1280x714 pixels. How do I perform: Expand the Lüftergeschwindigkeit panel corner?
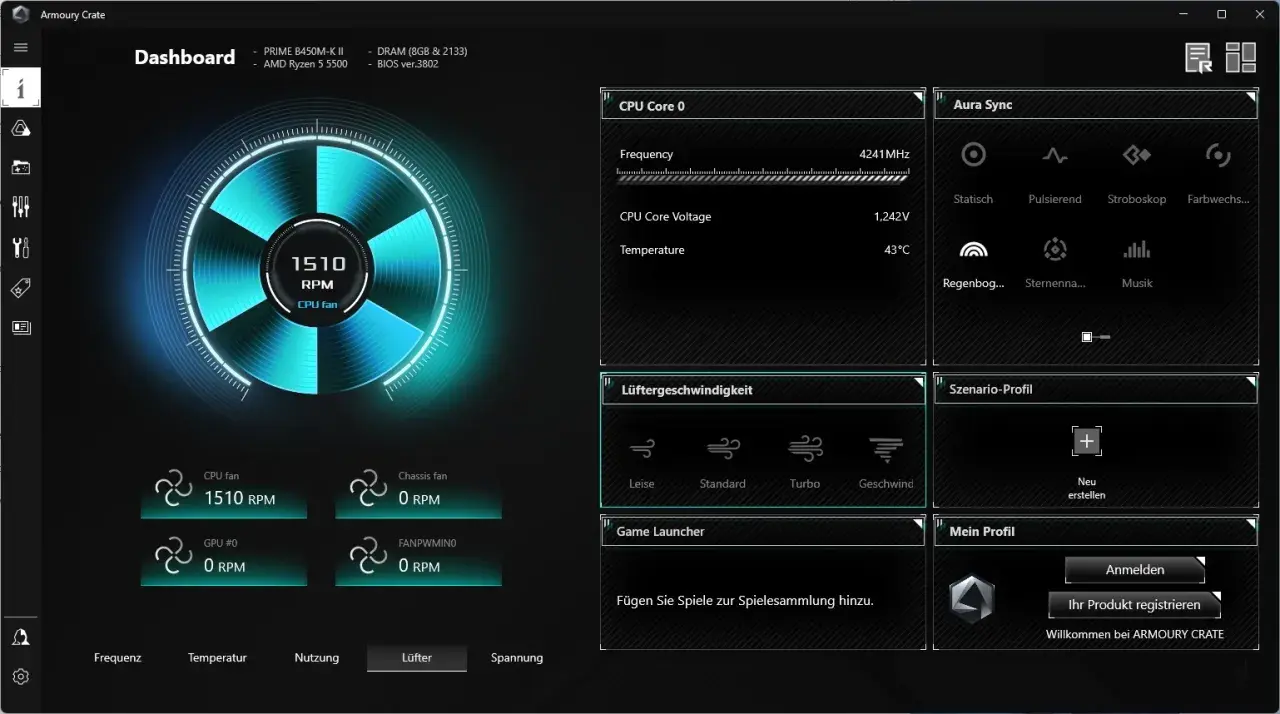[x=918, y=382]
